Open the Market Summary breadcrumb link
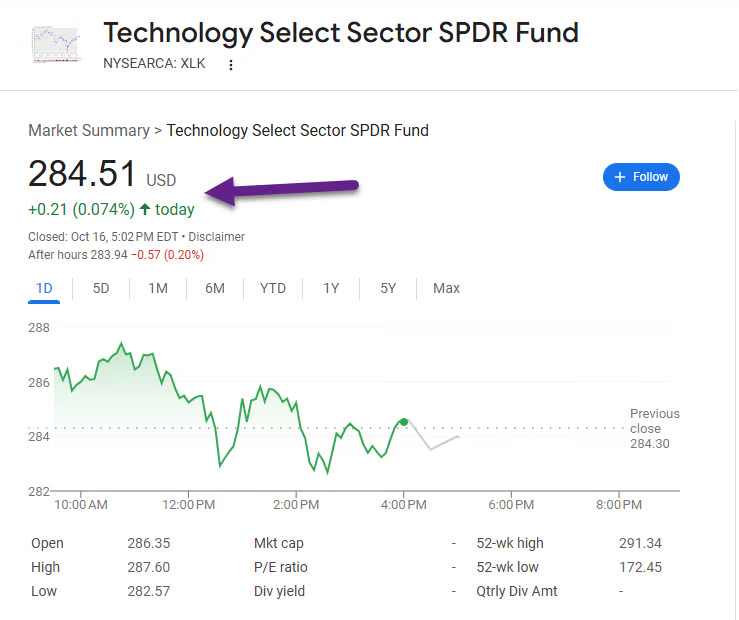 pos(87,130)
